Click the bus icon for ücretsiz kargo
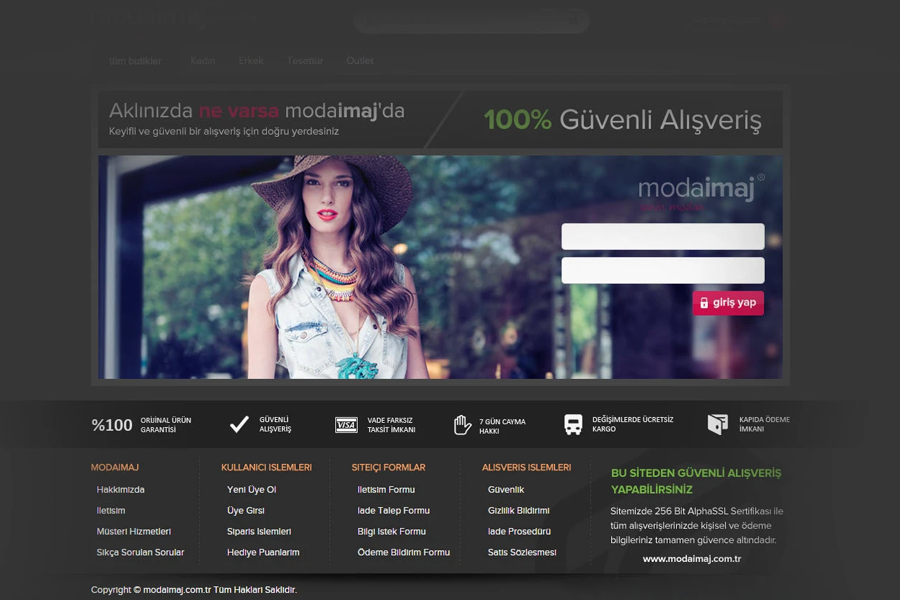Viewport: 900px width, 600px height. 573,424
